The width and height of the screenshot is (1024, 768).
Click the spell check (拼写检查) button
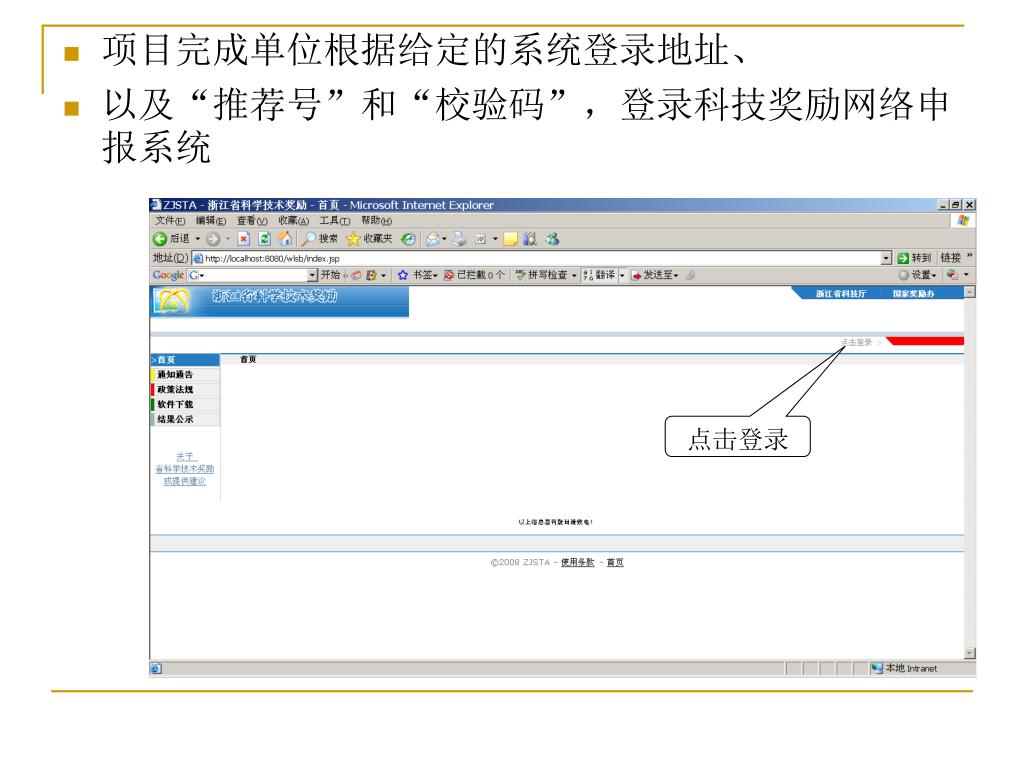(542, 275)
